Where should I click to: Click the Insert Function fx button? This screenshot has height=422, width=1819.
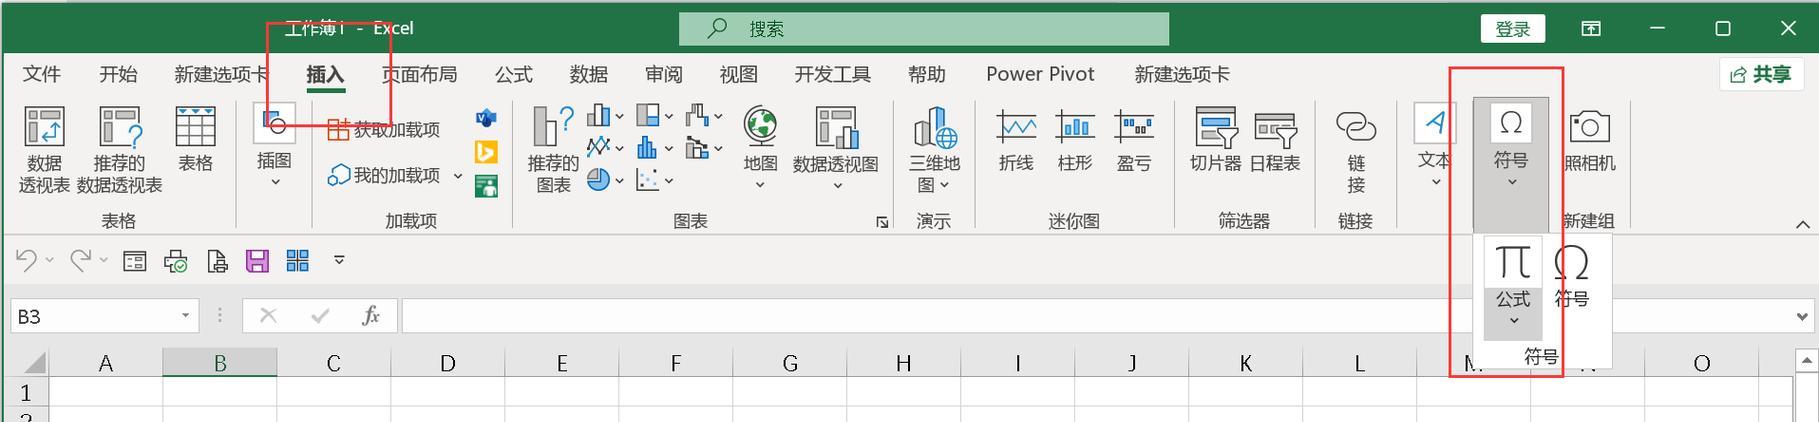coord(371,316)
